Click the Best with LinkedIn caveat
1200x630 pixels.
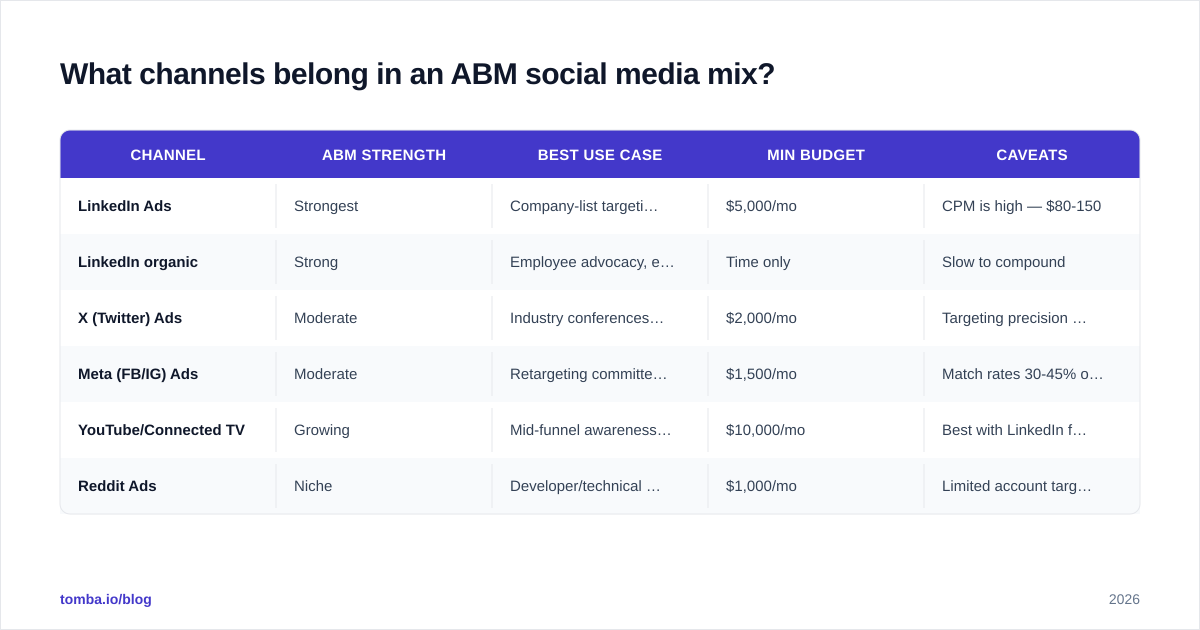point(1014,430)
